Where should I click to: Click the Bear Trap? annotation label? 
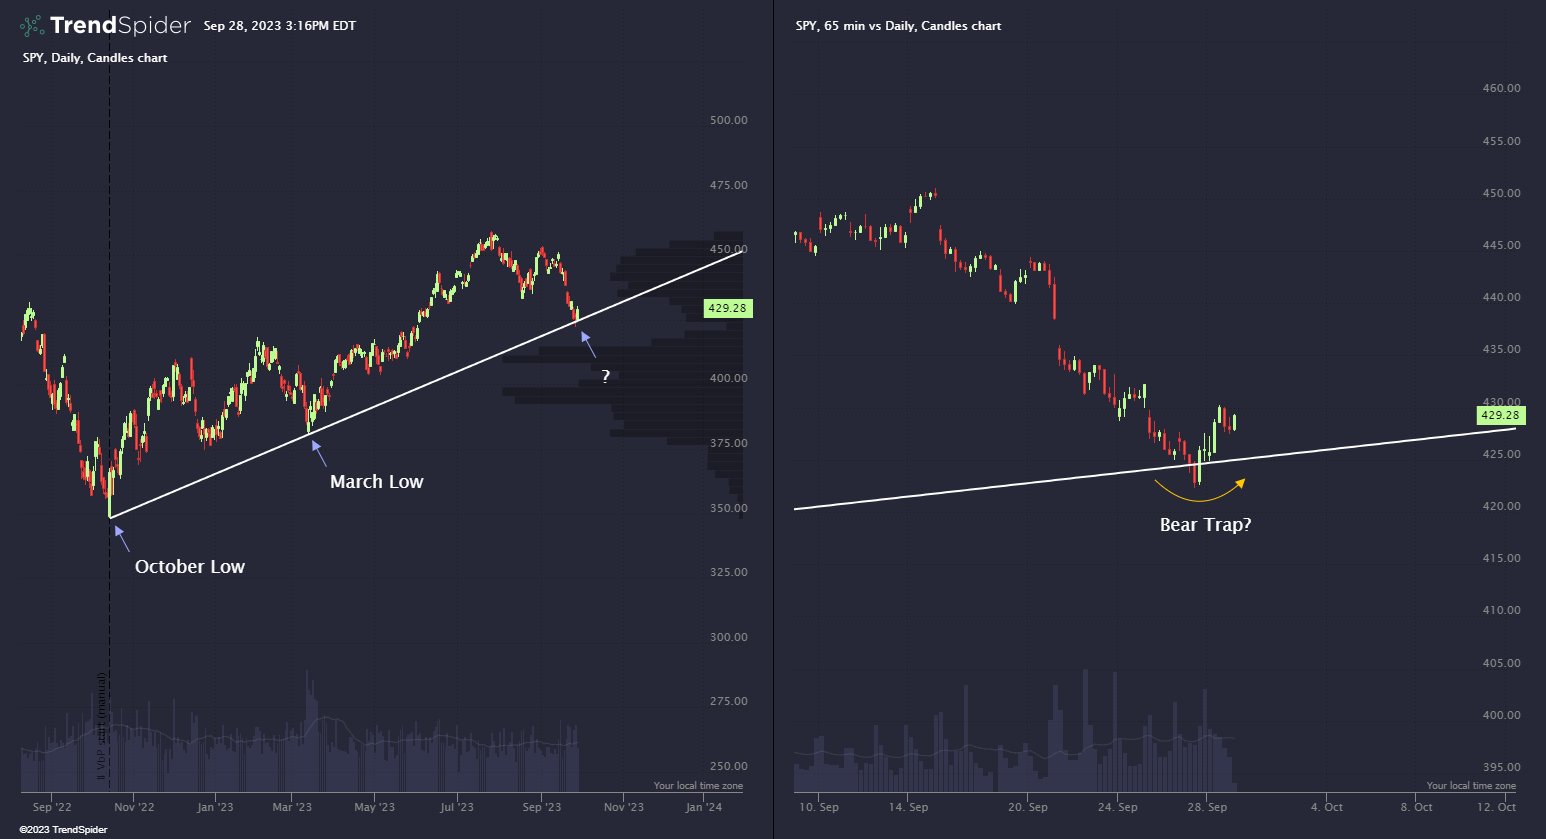[1205, 525]
